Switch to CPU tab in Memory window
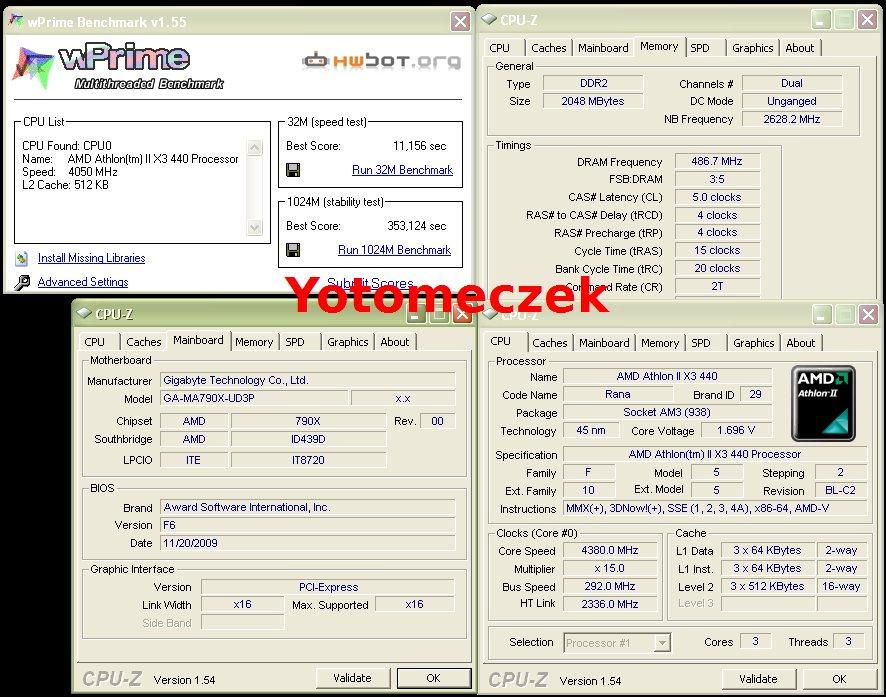 tap(500, 48)
